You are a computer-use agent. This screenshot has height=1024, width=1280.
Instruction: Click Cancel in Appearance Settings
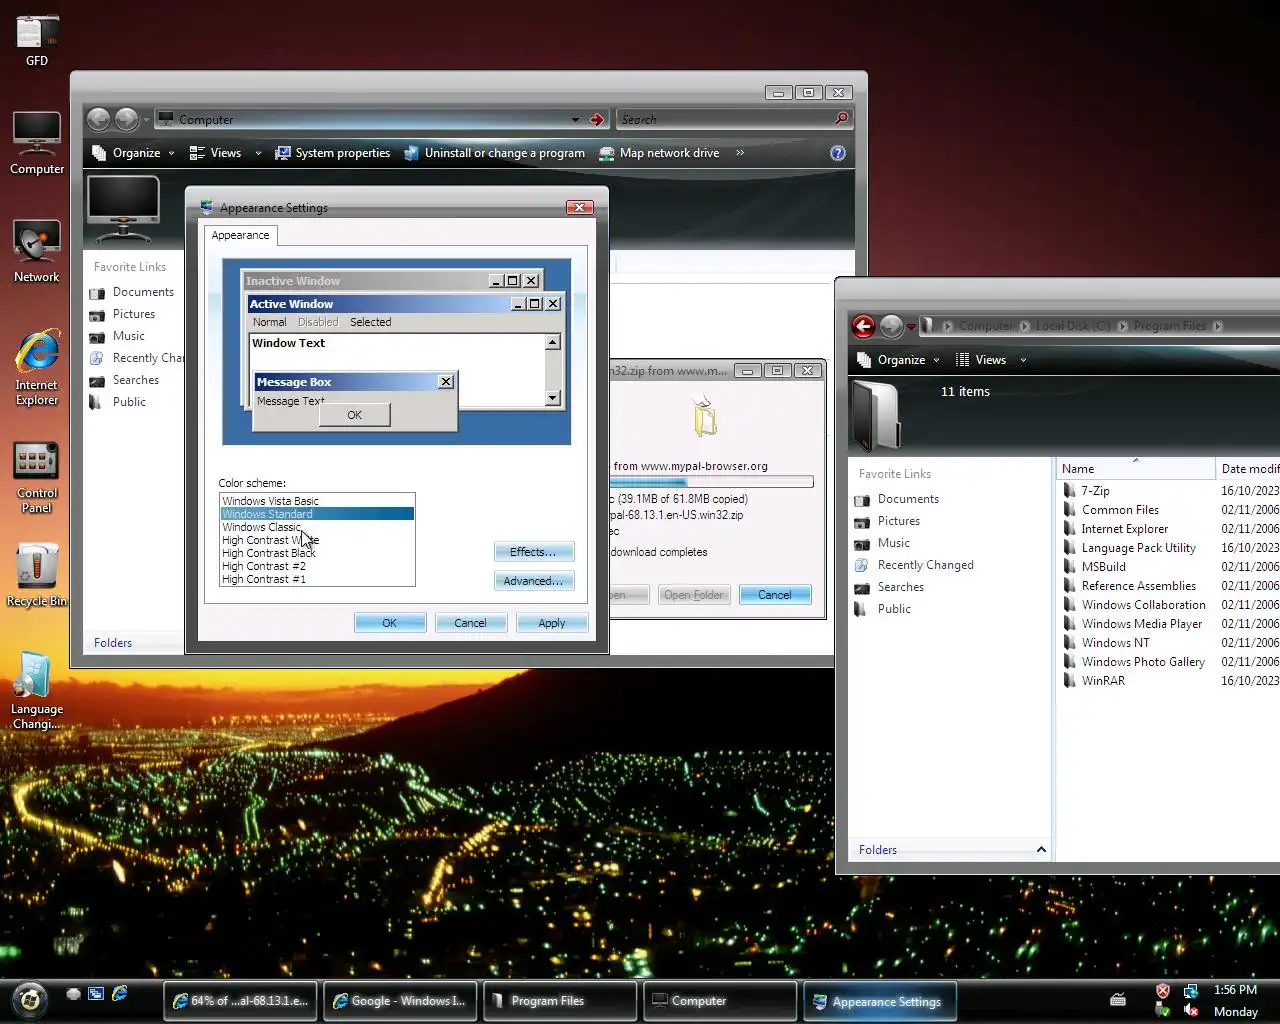[470, 623]
